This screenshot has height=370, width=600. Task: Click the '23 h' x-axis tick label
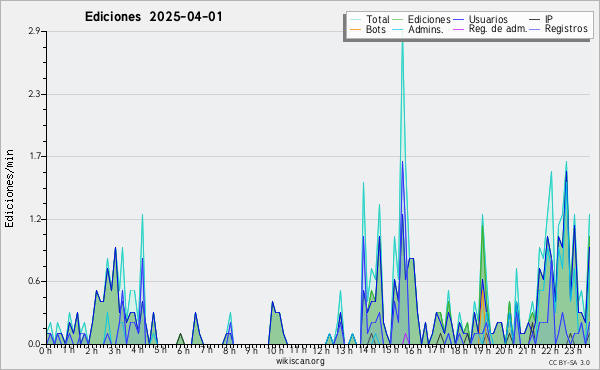tap(574, 351)
